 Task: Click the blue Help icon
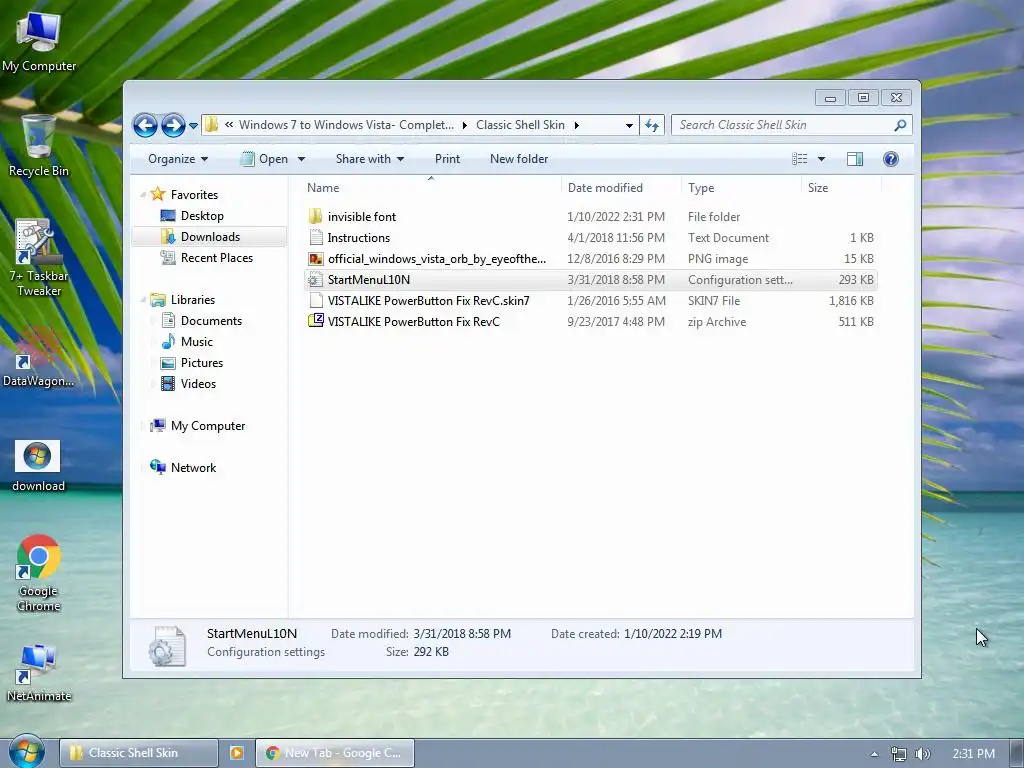point(891,159)
